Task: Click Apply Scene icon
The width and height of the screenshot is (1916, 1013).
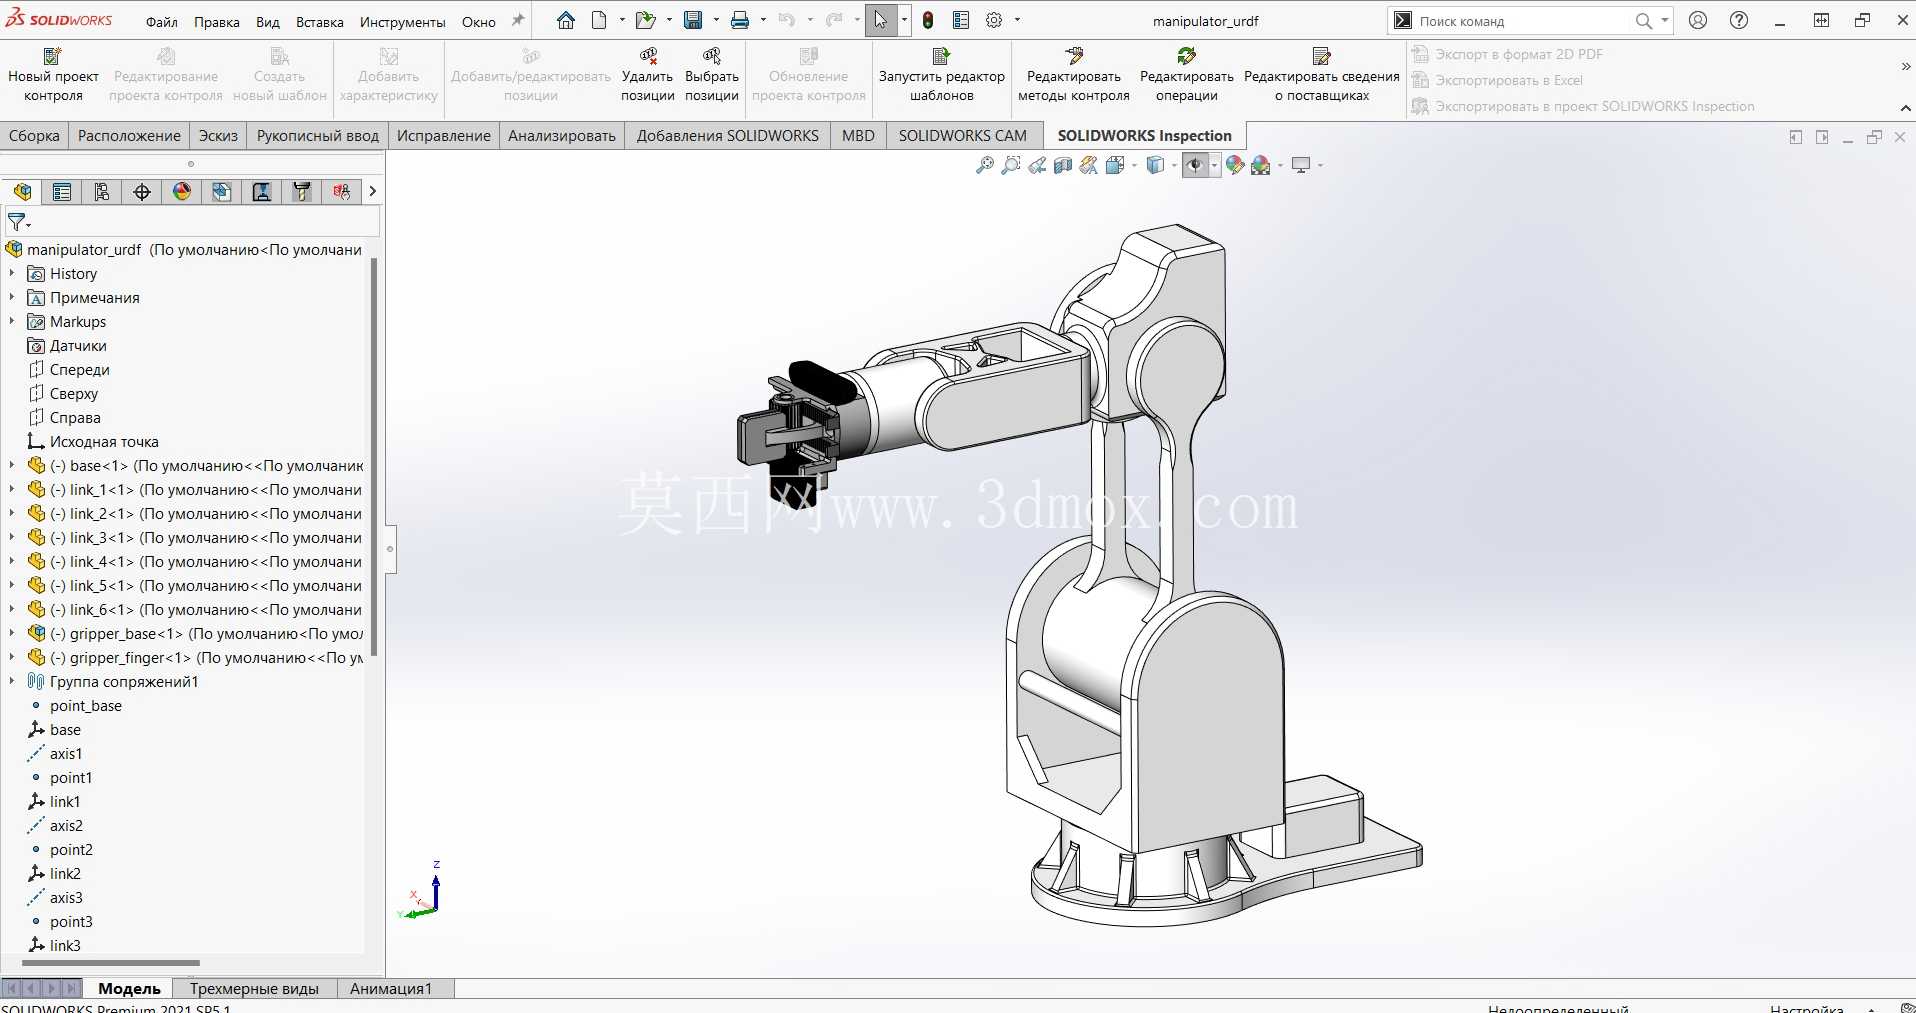Action: pos(1261,165)
